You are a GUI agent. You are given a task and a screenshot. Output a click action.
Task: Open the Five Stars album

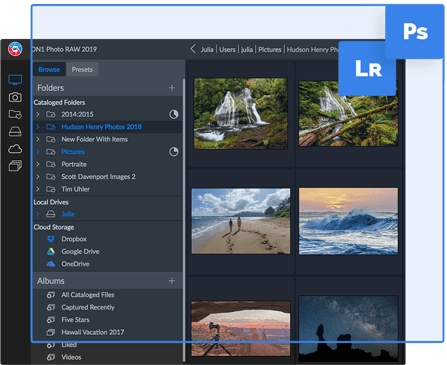[x=75, y=320]
